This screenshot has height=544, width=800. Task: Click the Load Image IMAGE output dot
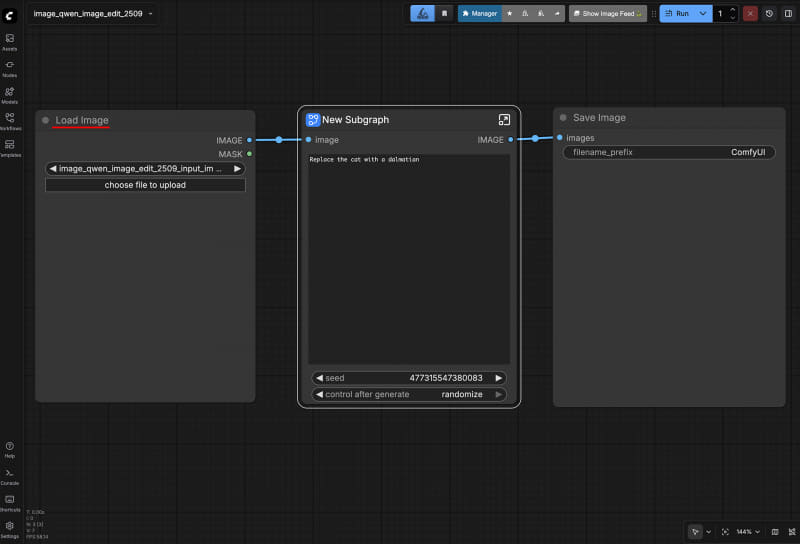pyautogui.click(x=249, y=140)
